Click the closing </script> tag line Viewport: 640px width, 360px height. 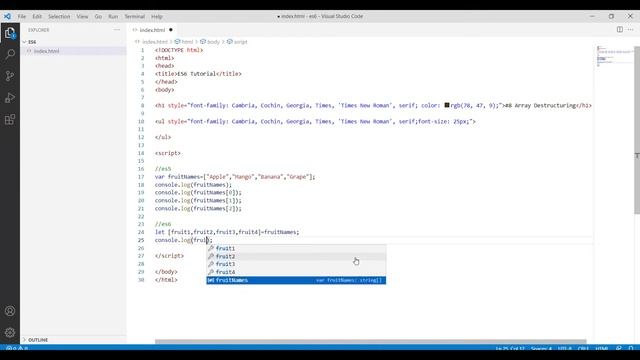coord(169,256)
